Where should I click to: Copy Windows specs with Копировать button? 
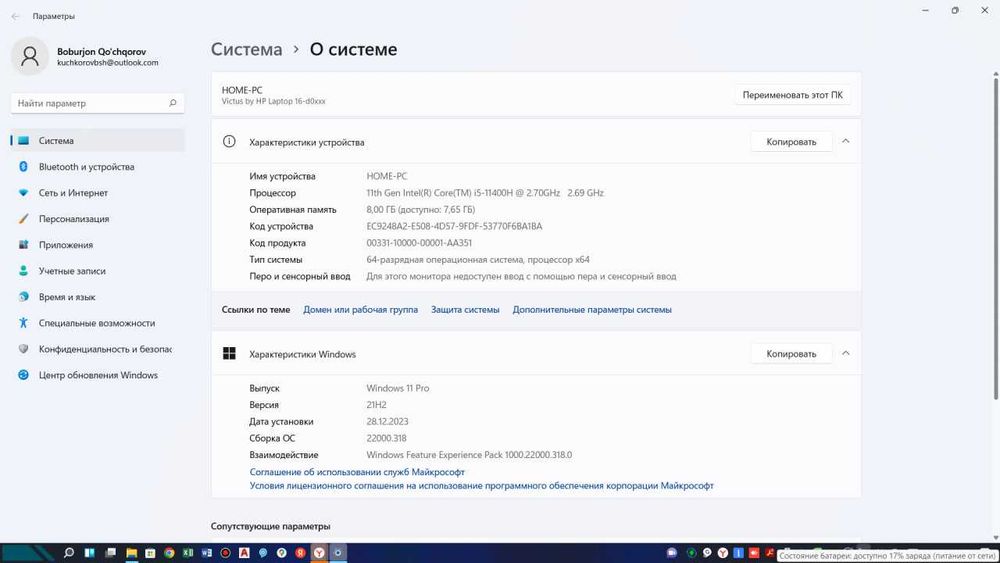pos(791,354)
